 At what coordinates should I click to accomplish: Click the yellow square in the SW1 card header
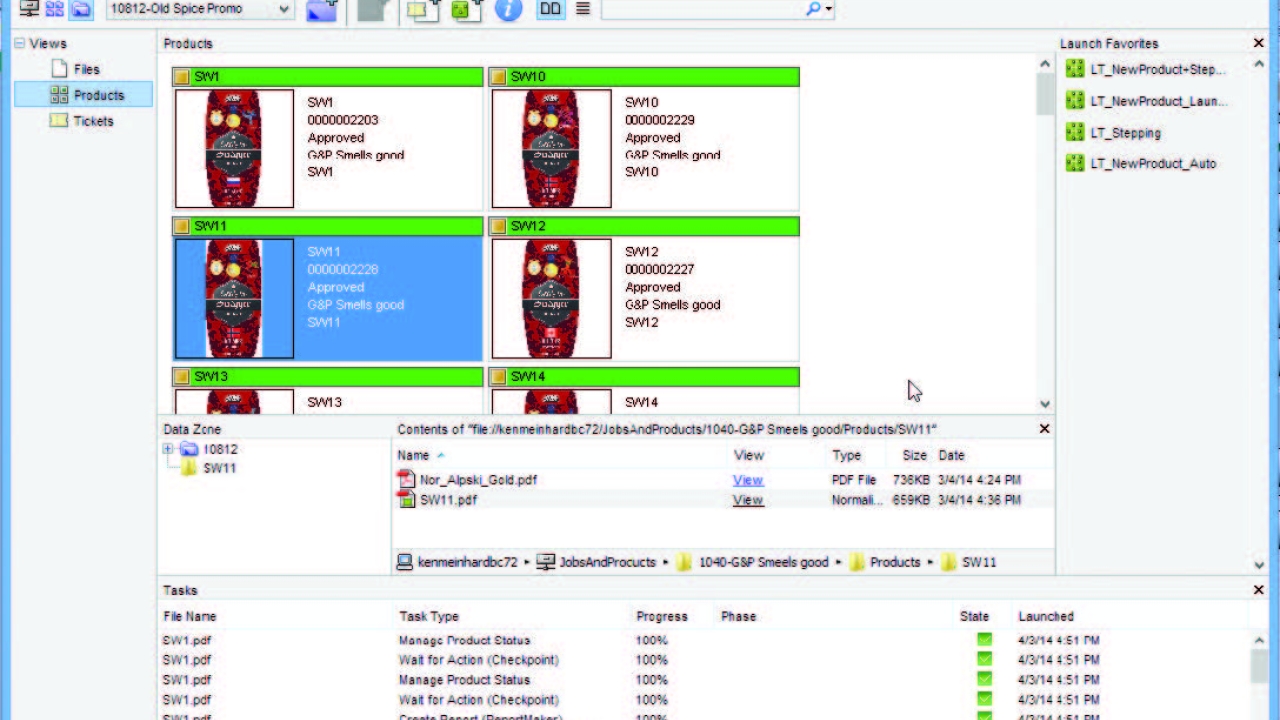point(181,77)
